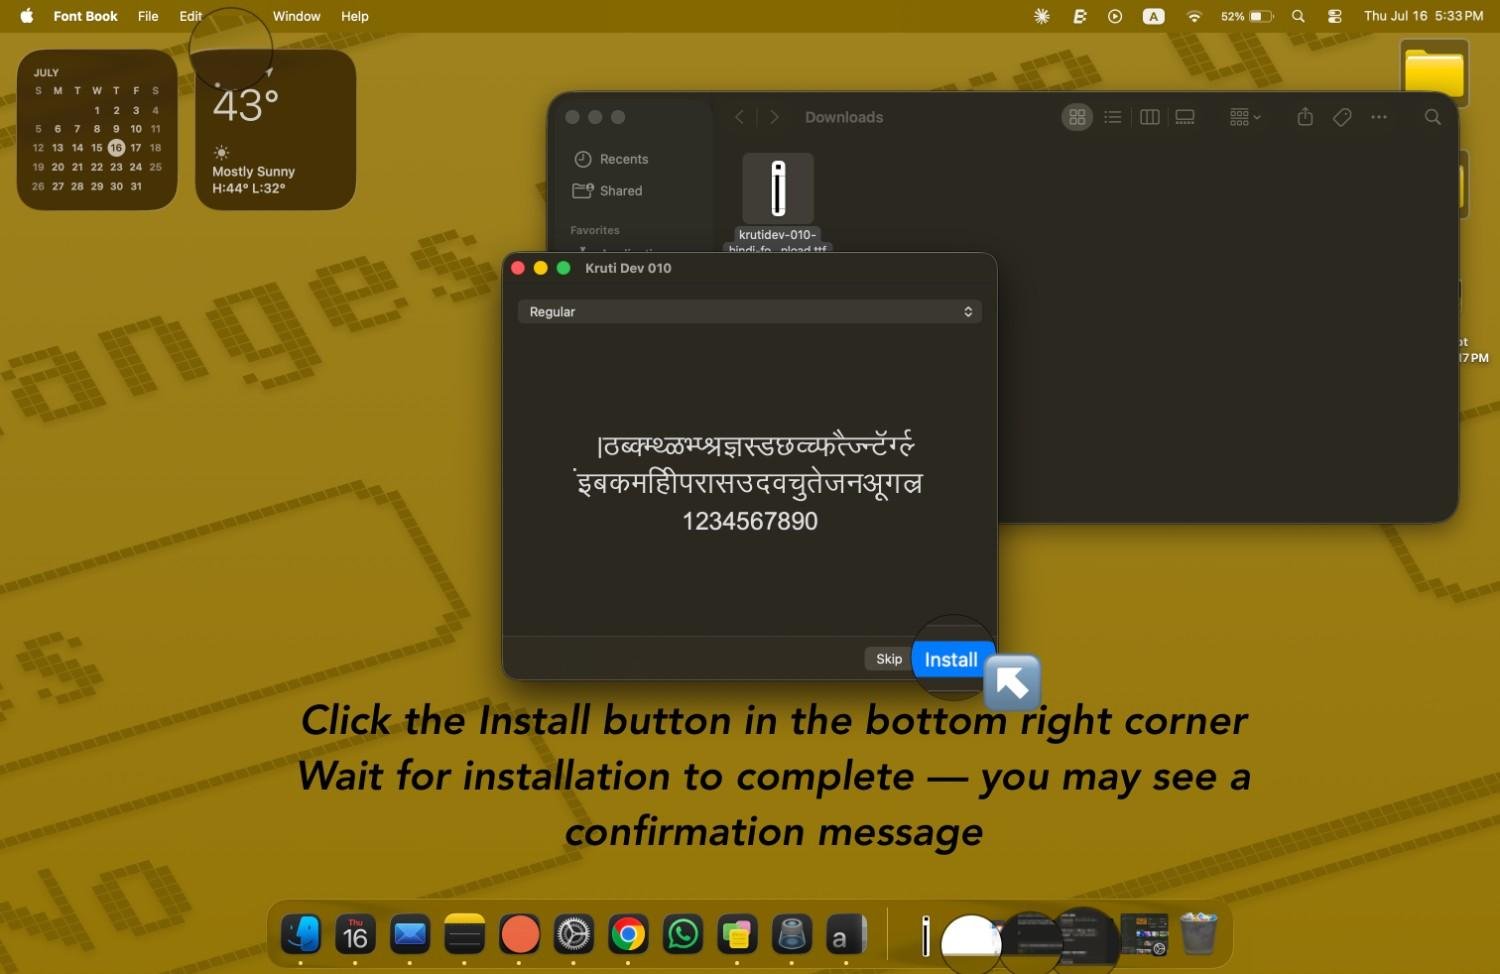Open the input source A indicator
The height and width of the screenshot is (974, 1500).
(x=1154, y=16)
